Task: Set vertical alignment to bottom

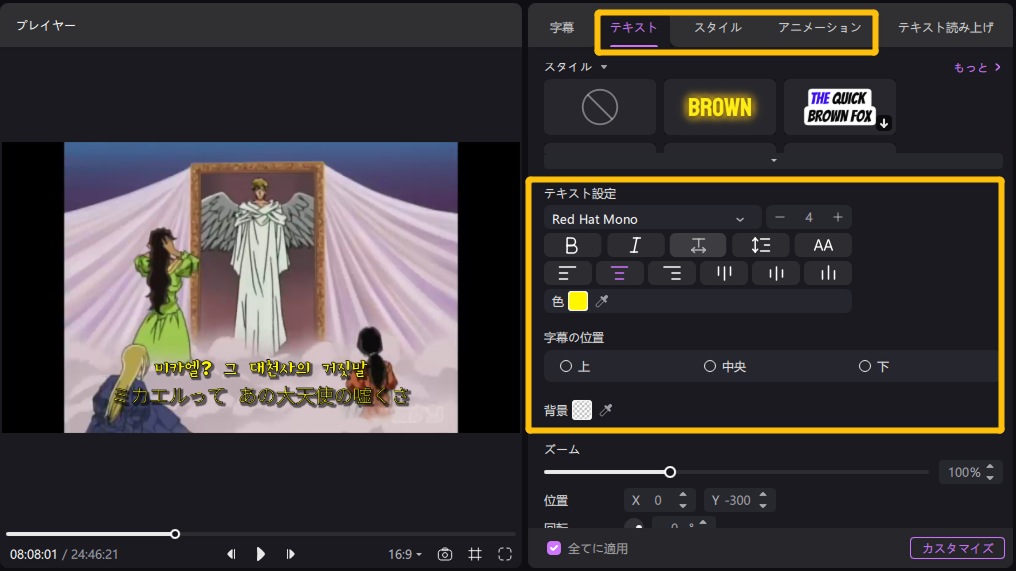Action: (828, 274)
